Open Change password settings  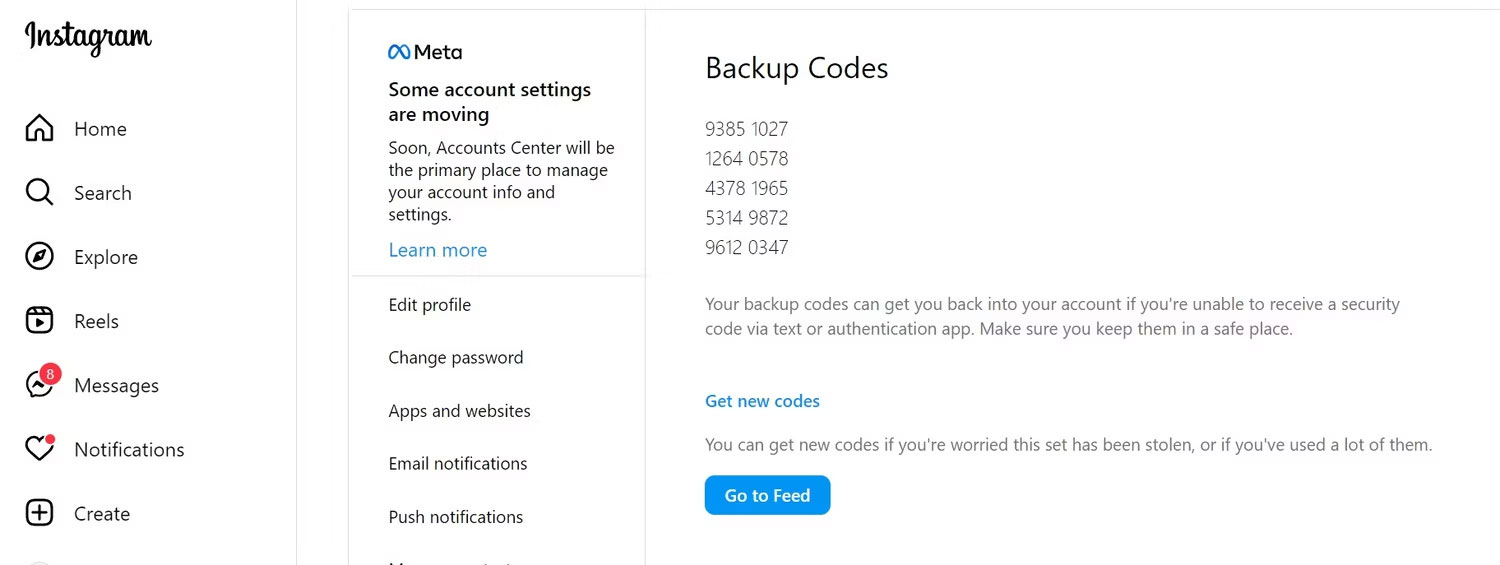click(455, 358)
